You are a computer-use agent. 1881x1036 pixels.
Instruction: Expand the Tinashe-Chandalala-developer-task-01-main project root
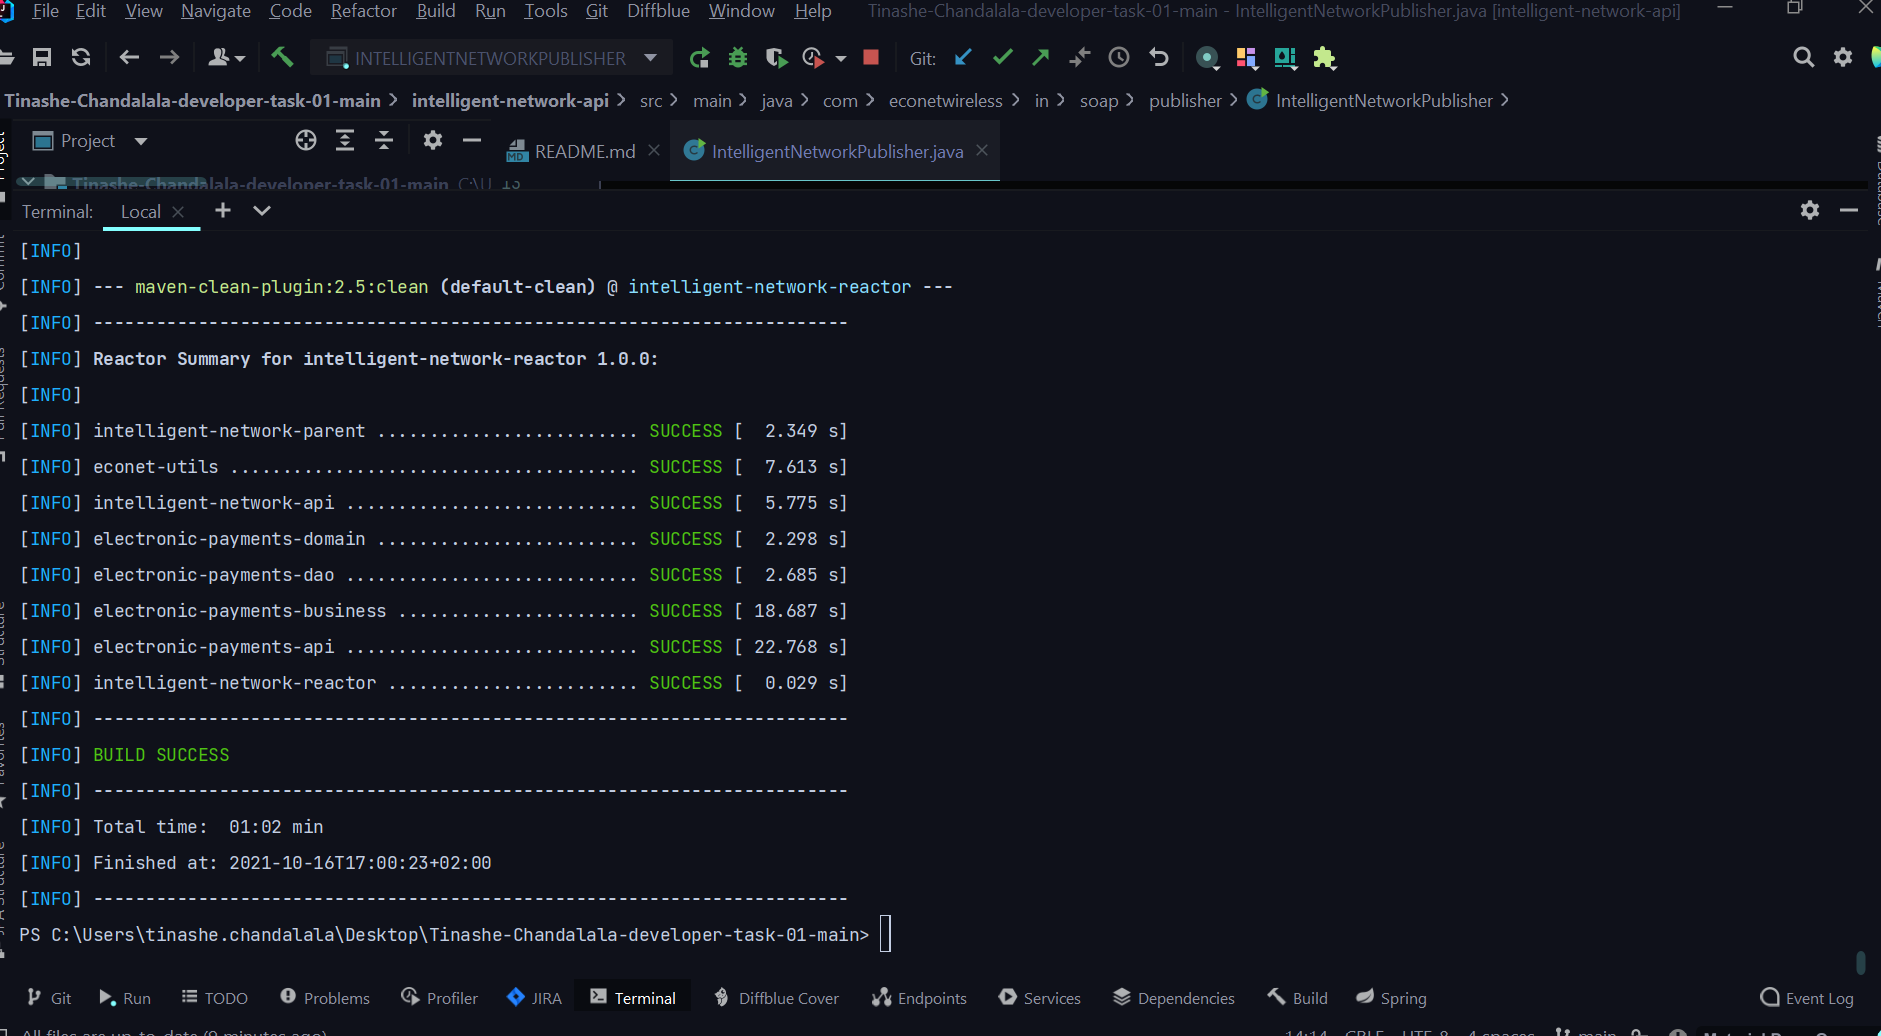coord(27,181)
